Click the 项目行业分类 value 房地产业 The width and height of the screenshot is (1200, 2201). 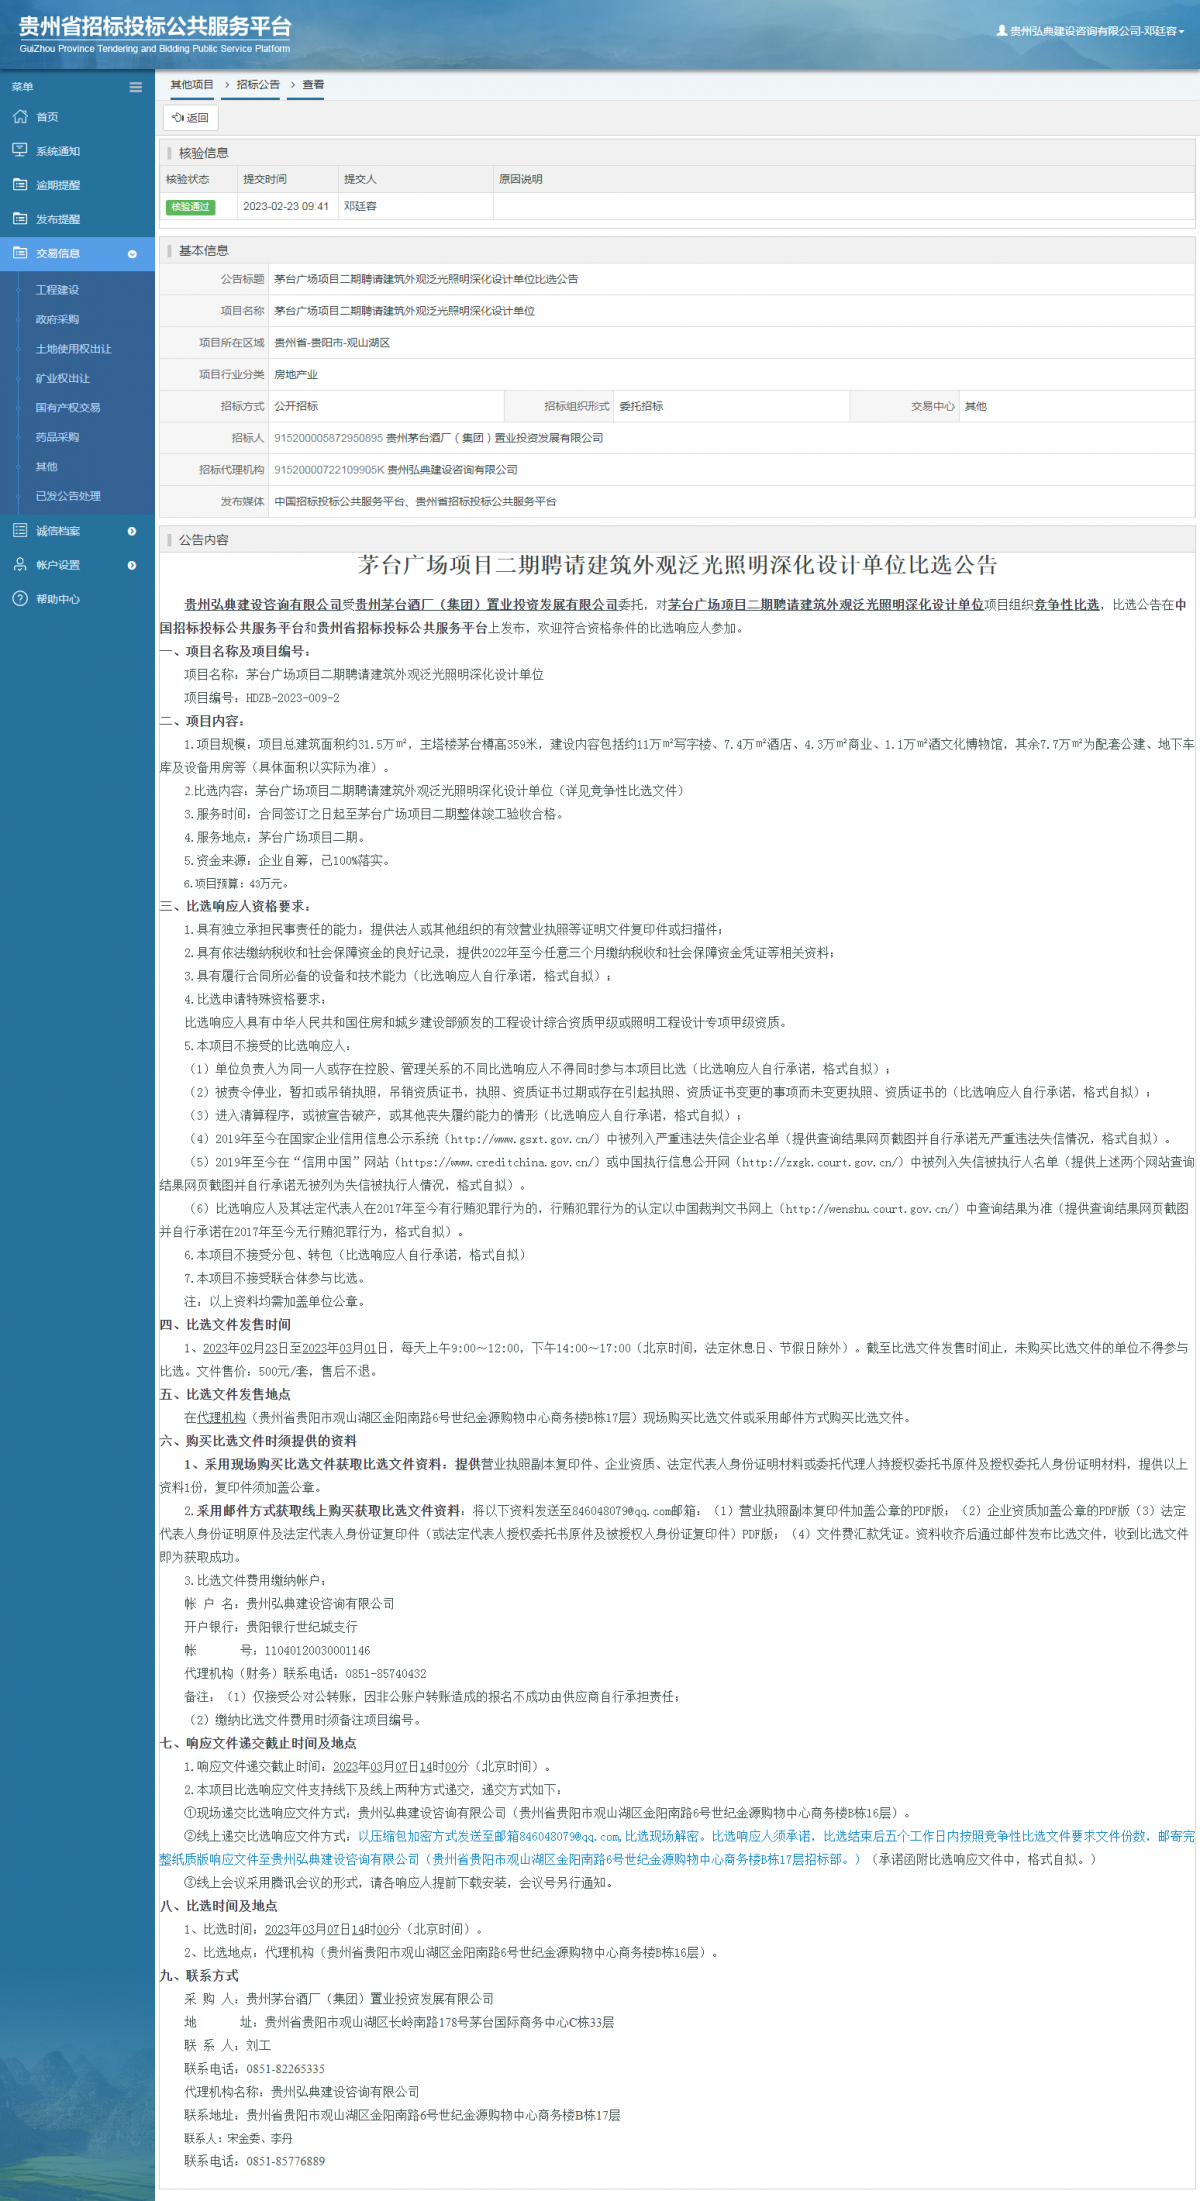[296, 374]
